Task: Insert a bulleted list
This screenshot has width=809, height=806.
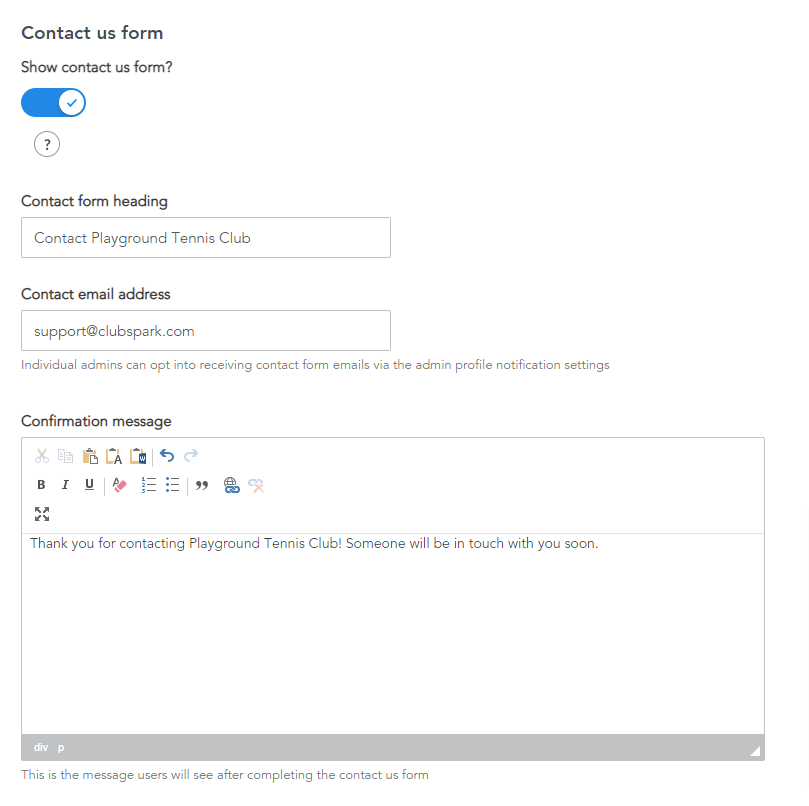Action: pos(172,485)
